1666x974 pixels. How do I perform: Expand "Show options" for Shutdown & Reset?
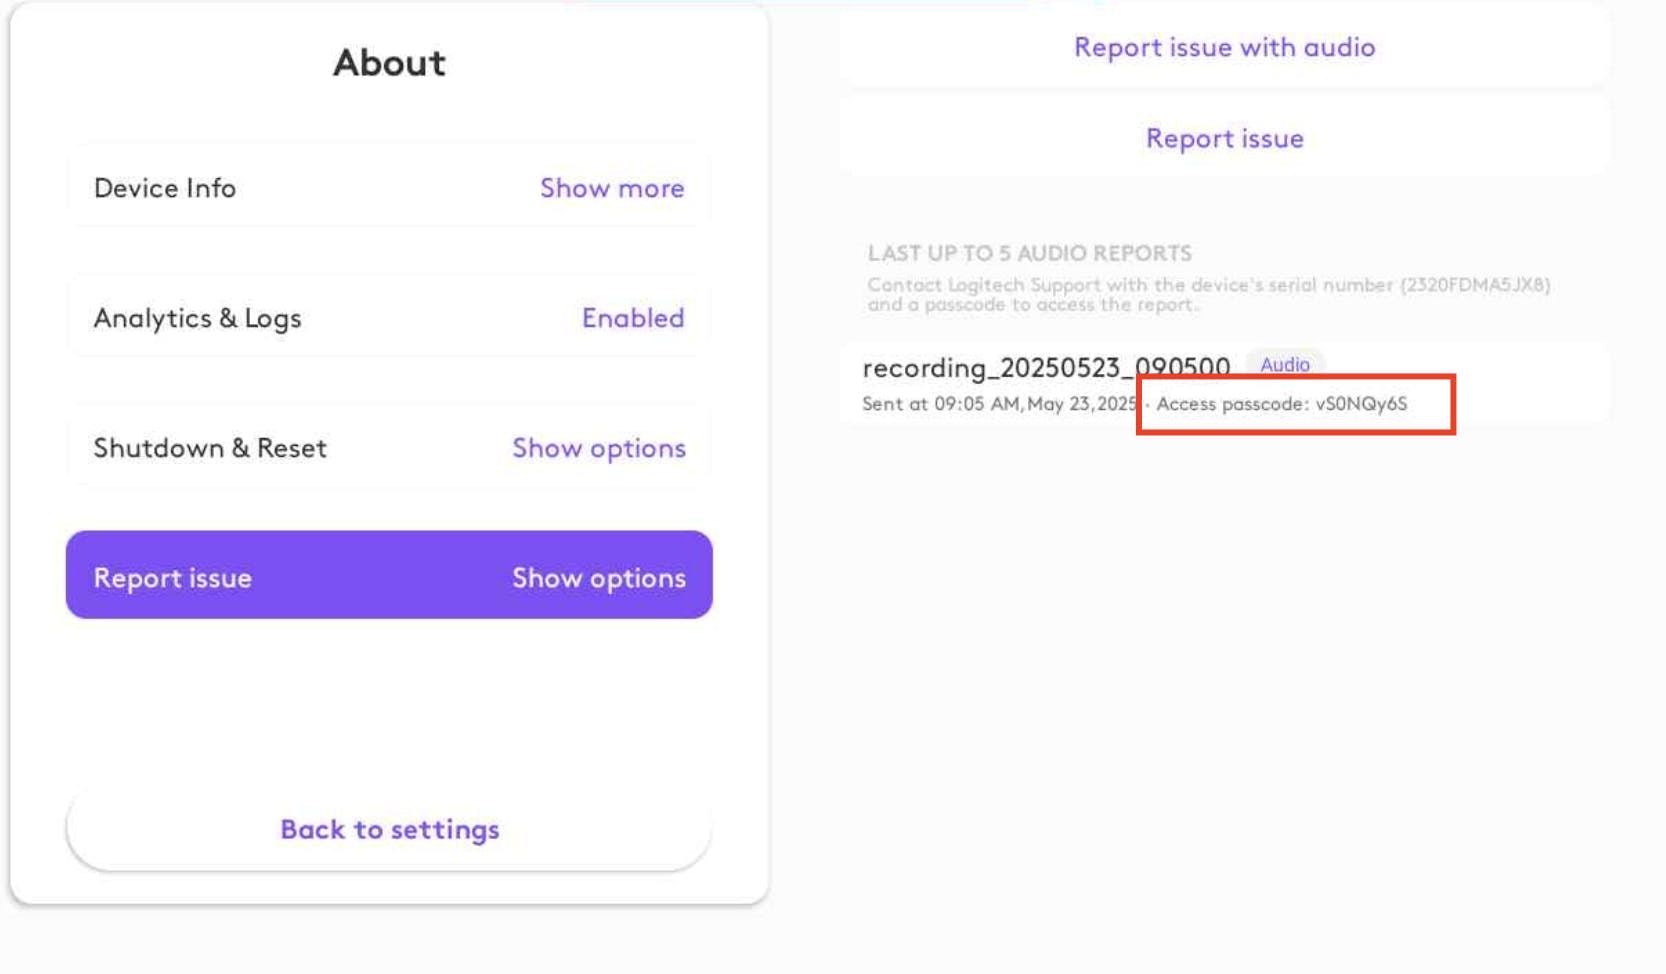point(599,448)
